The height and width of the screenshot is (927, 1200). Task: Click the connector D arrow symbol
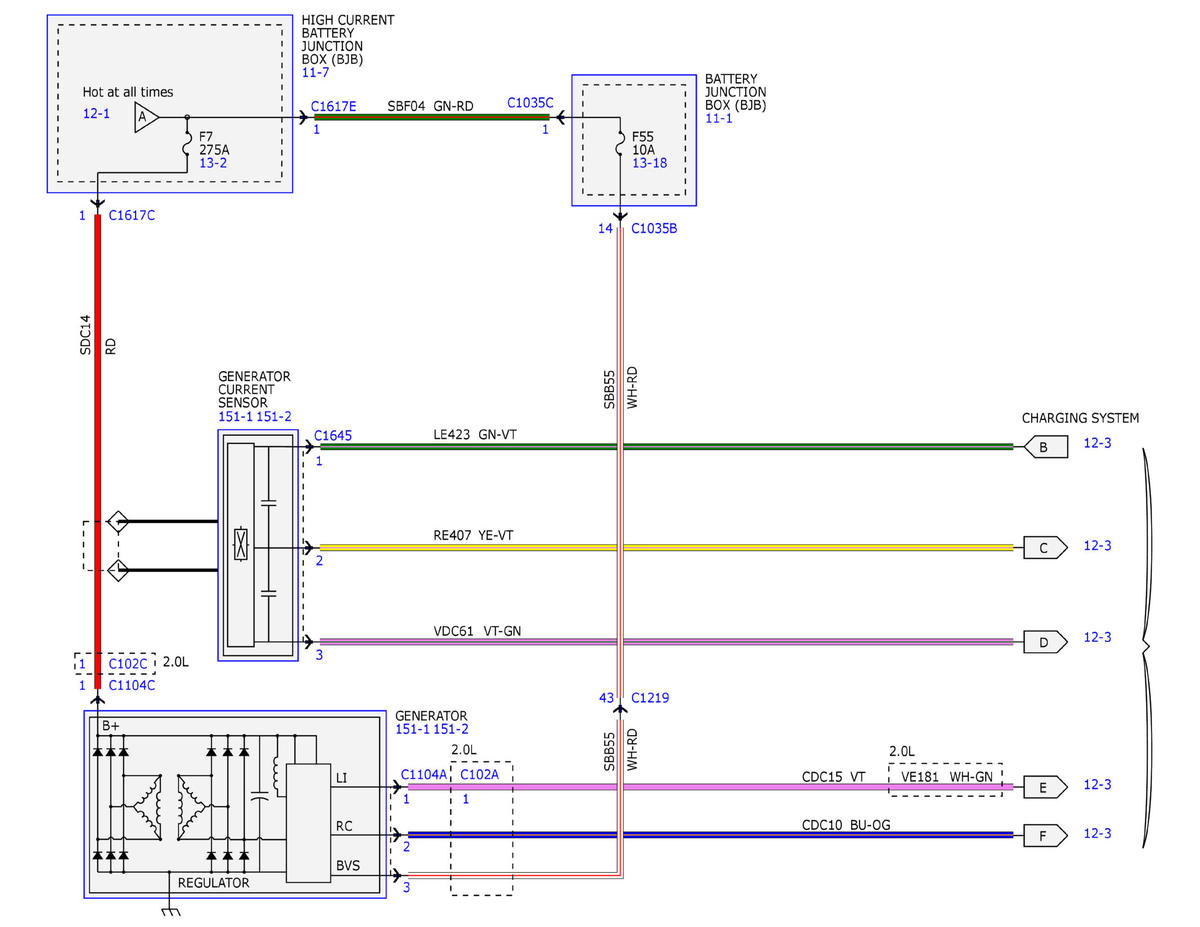pos(1045,641)
